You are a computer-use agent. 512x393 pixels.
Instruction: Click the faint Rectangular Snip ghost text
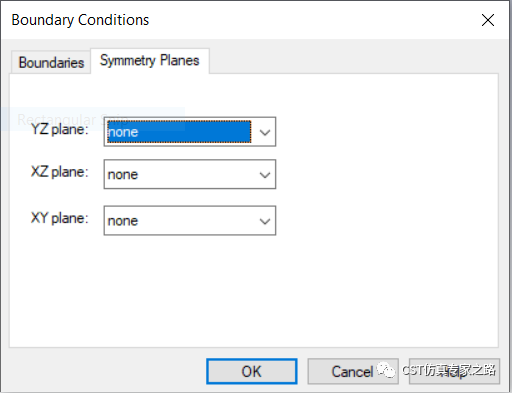pyautogui.click(x=72, y=119)
